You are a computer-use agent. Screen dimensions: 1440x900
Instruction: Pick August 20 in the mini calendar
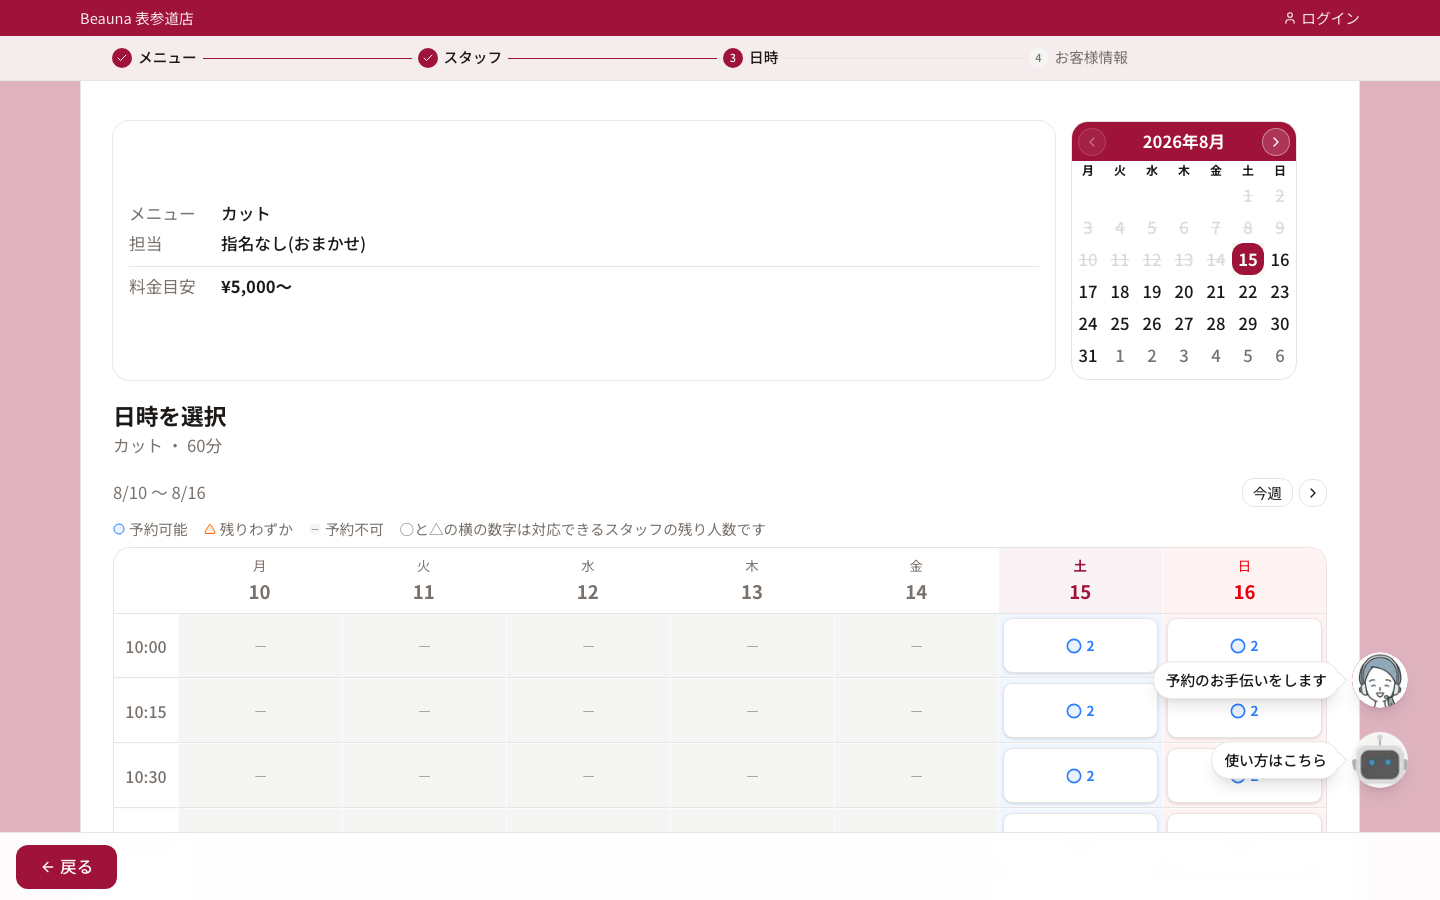point(1184,292)
